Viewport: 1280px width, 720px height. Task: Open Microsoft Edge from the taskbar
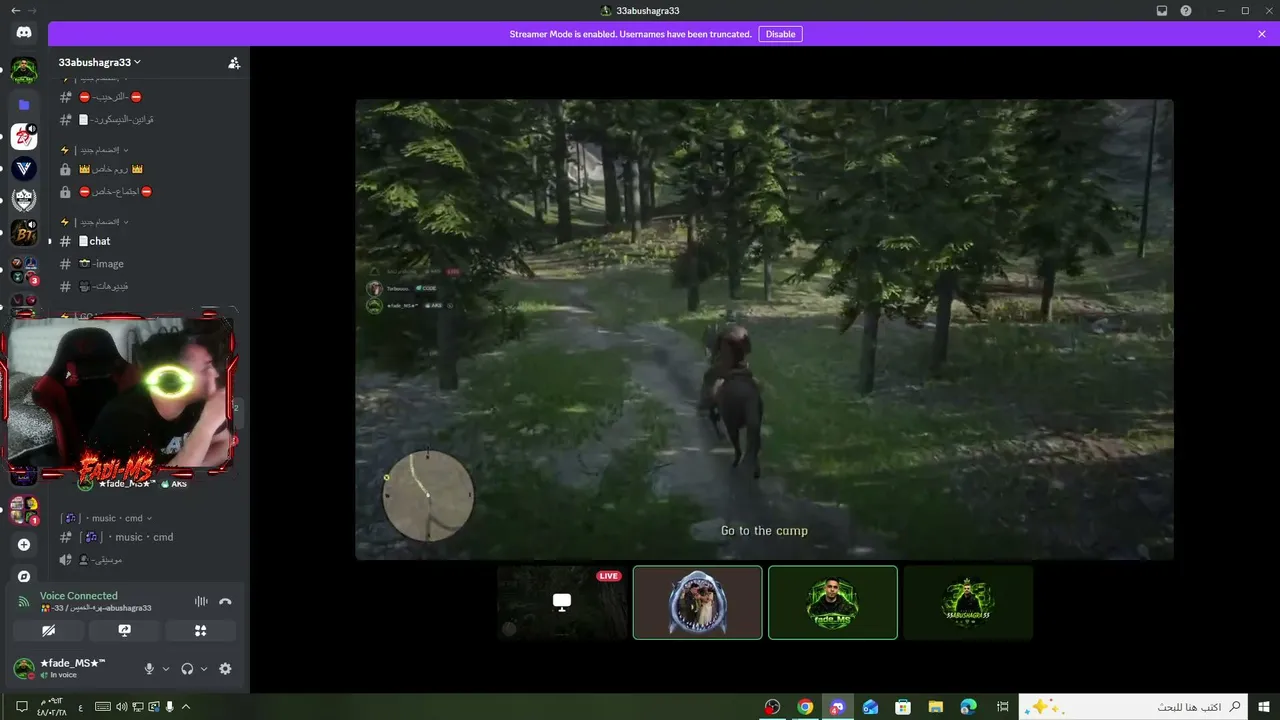pyautogui.click(x=968, y=707)
